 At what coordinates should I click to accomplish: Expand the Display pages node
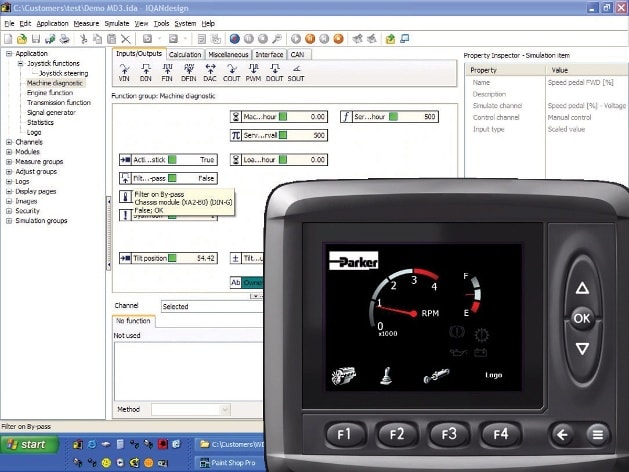[9, 191]
